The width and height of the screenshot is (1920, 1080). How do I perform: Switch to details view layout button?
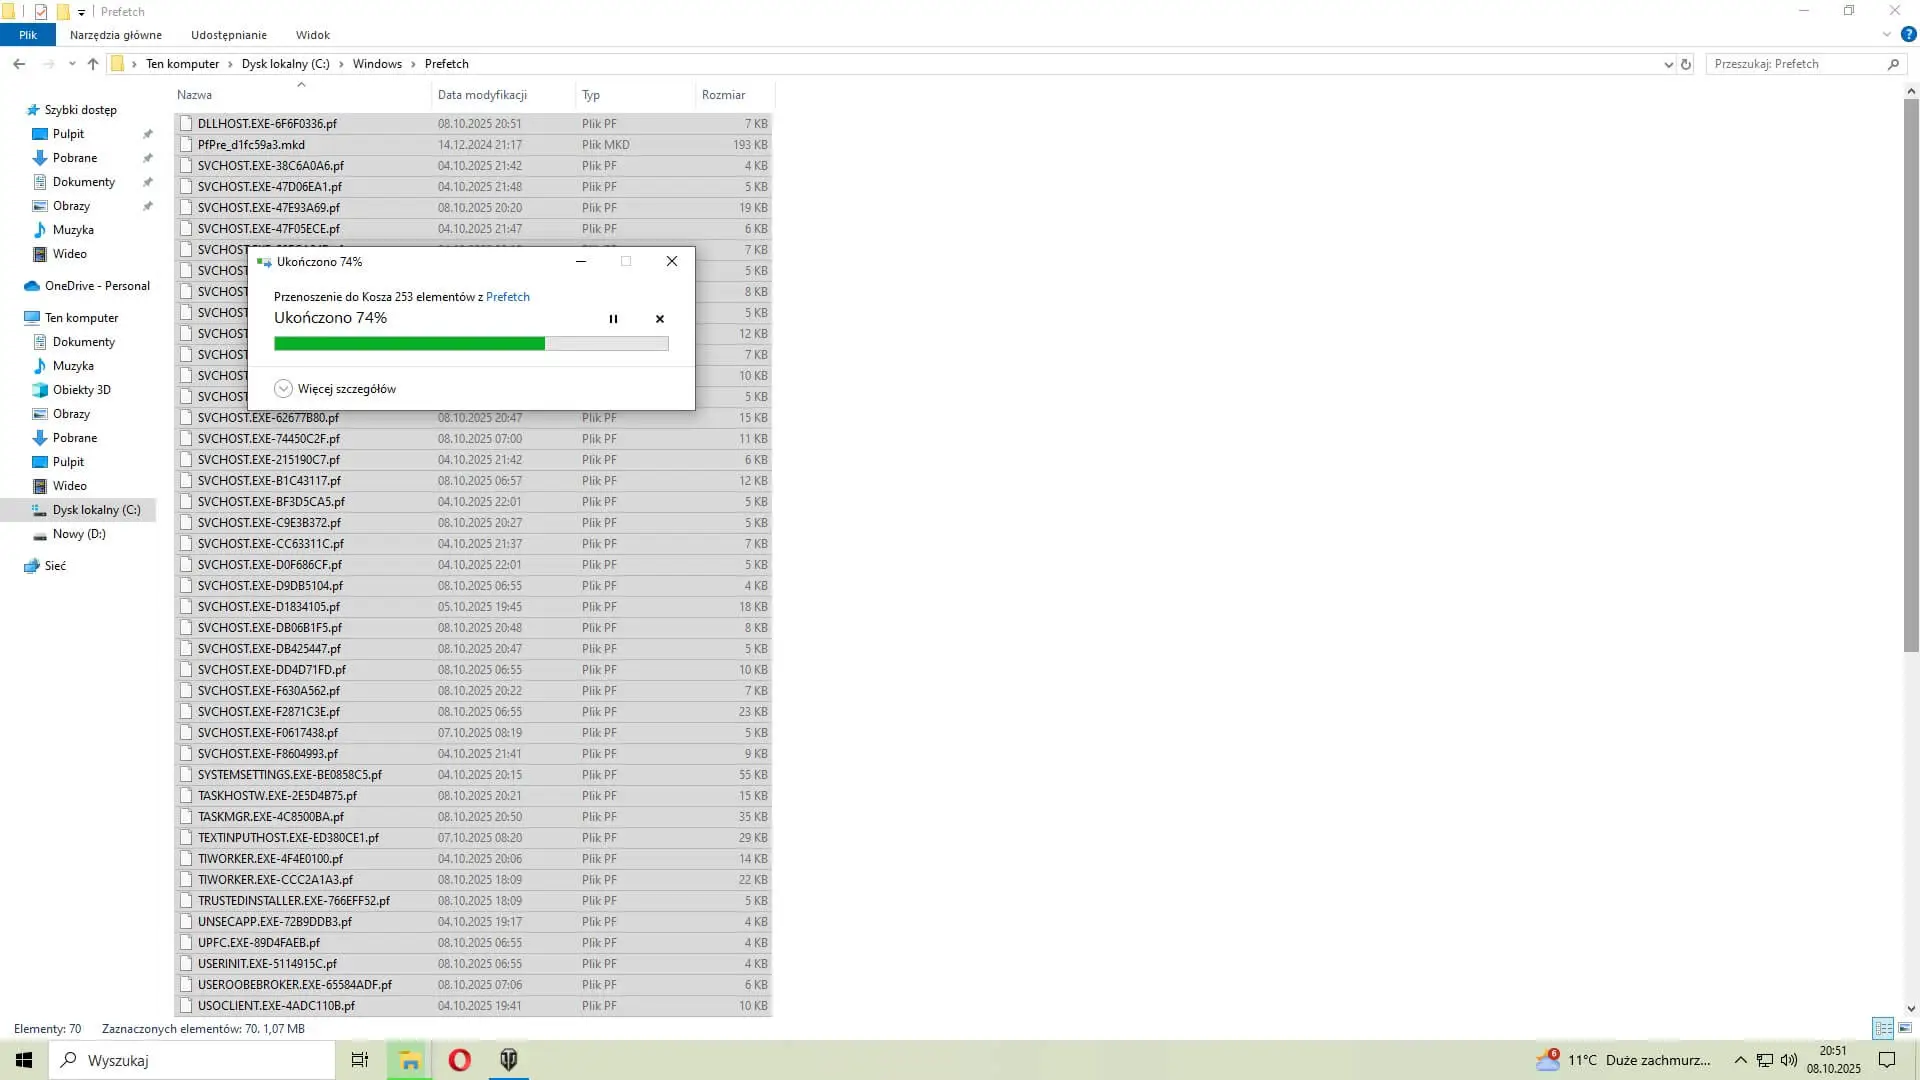coord(1883,1028)
